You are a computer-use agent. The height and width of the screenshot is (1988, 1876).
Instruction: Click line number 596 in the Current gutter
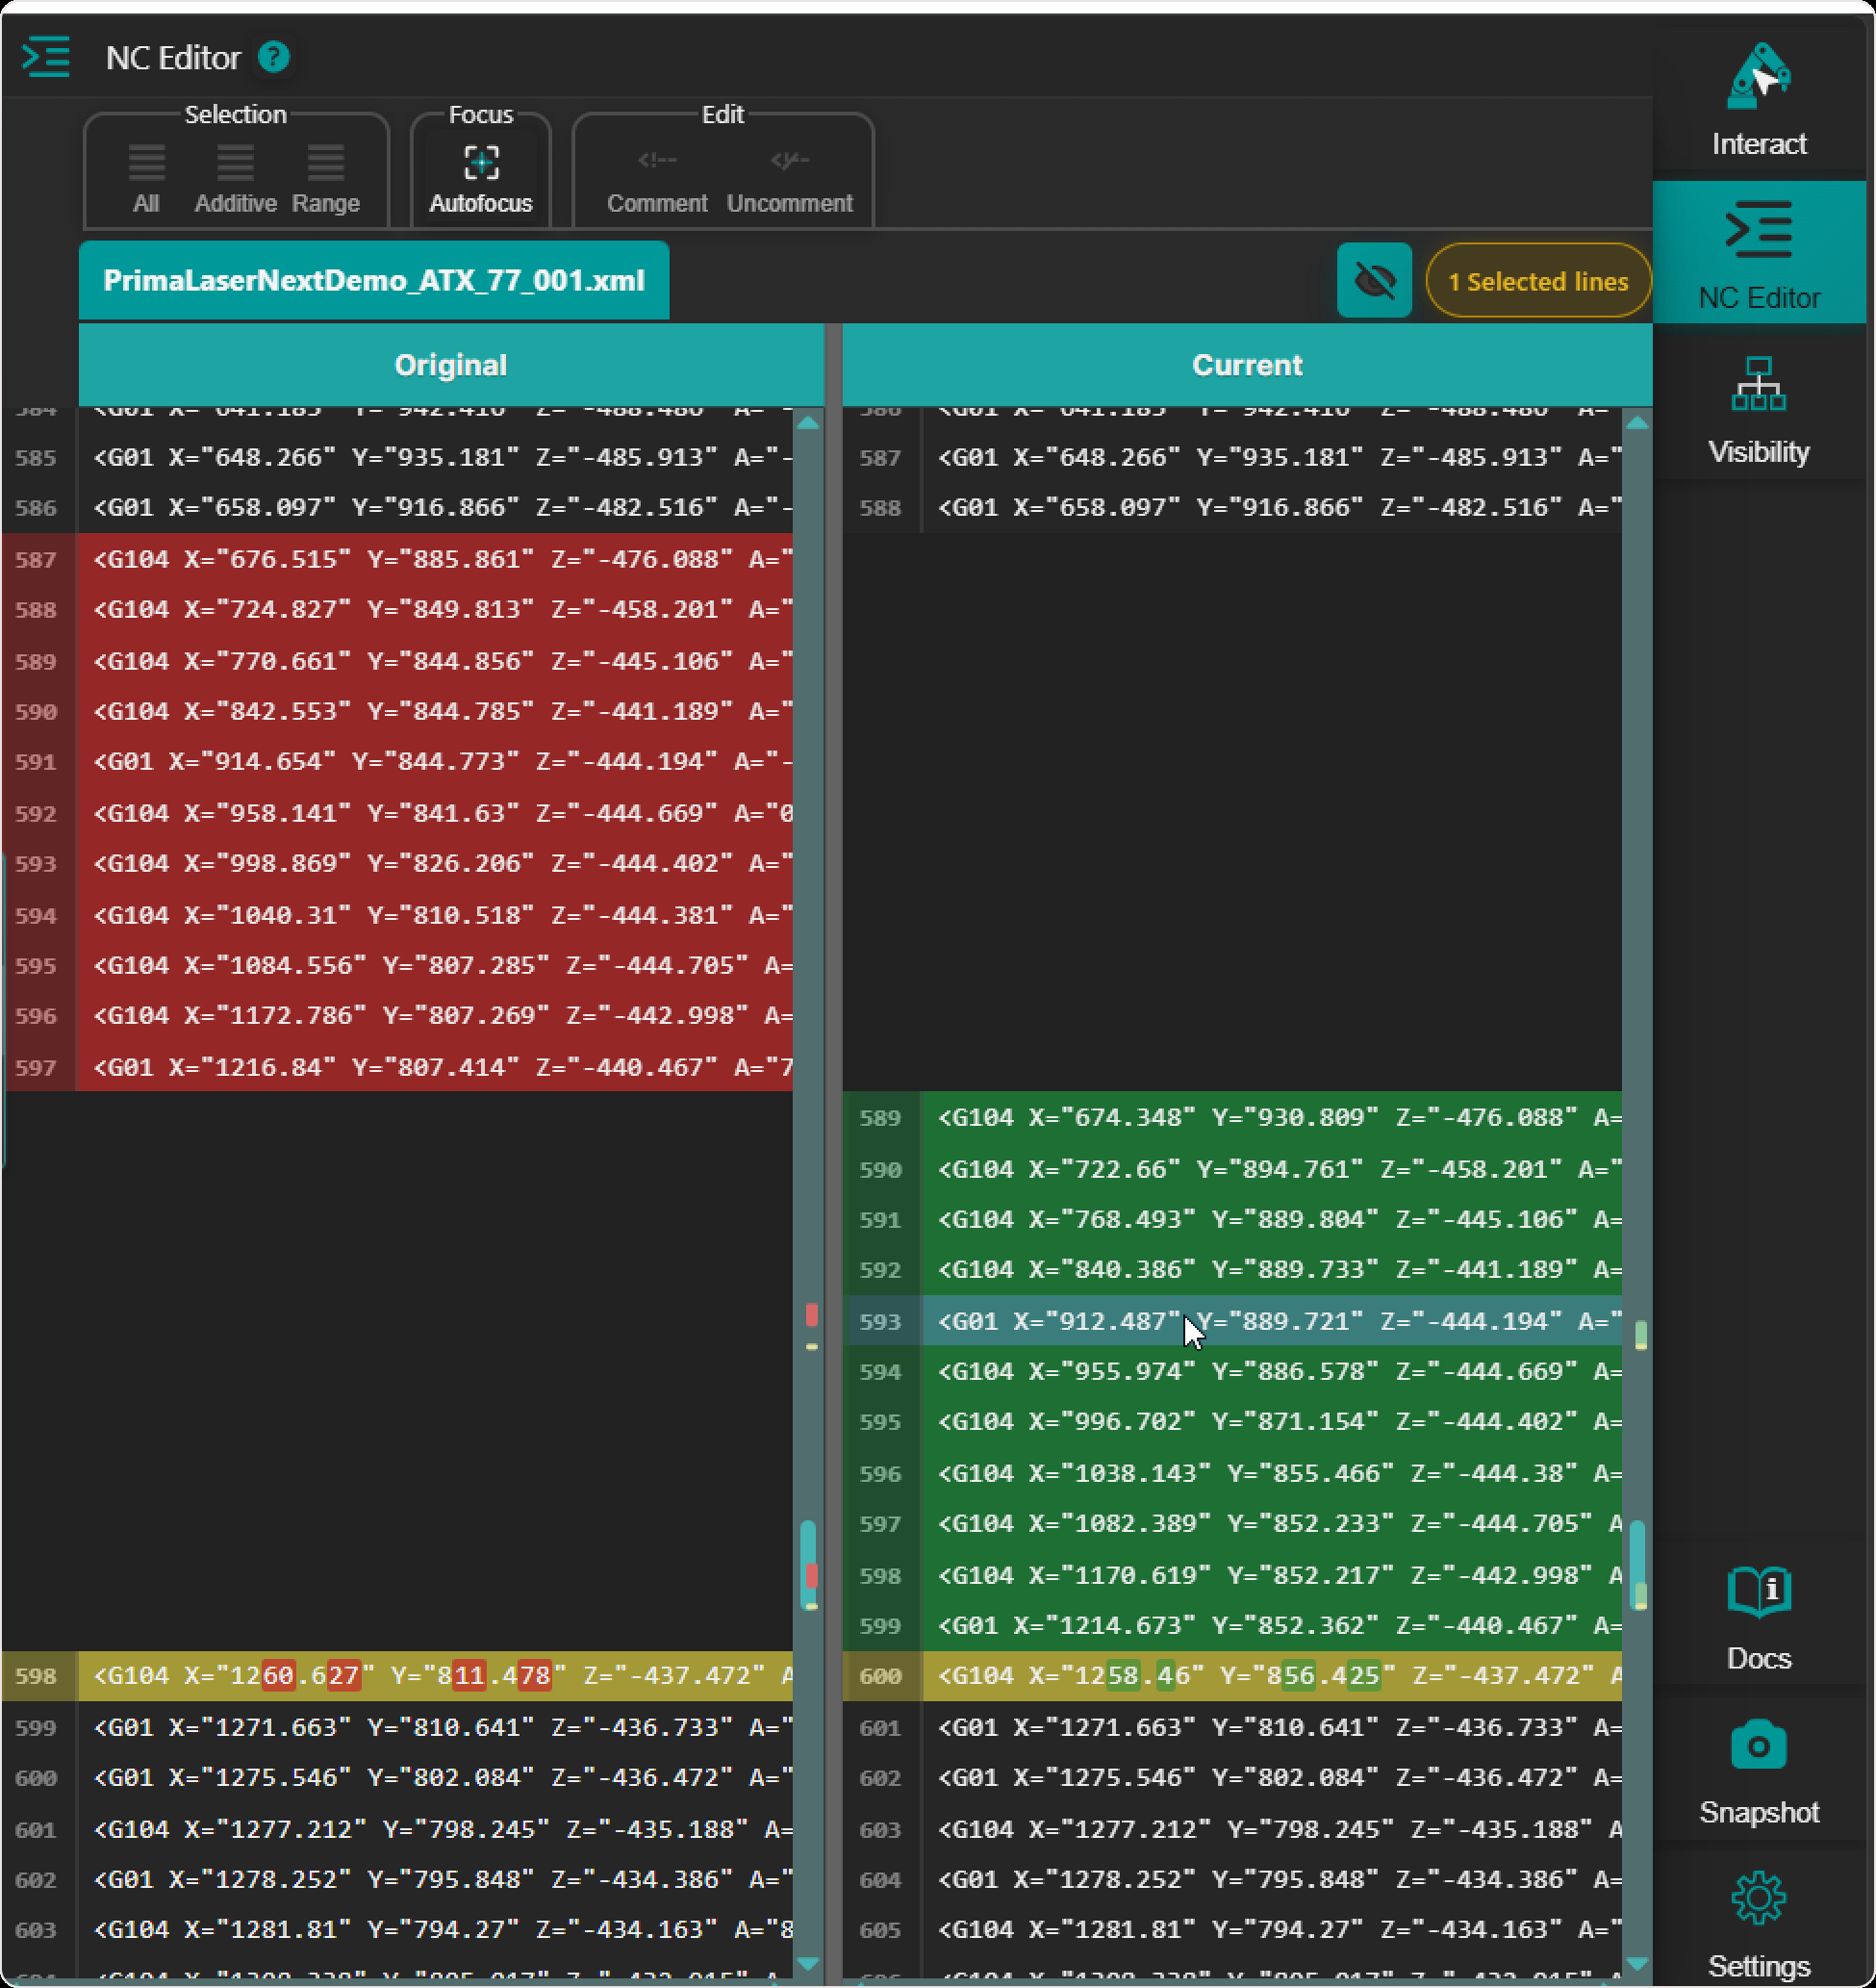[880, 1473]
